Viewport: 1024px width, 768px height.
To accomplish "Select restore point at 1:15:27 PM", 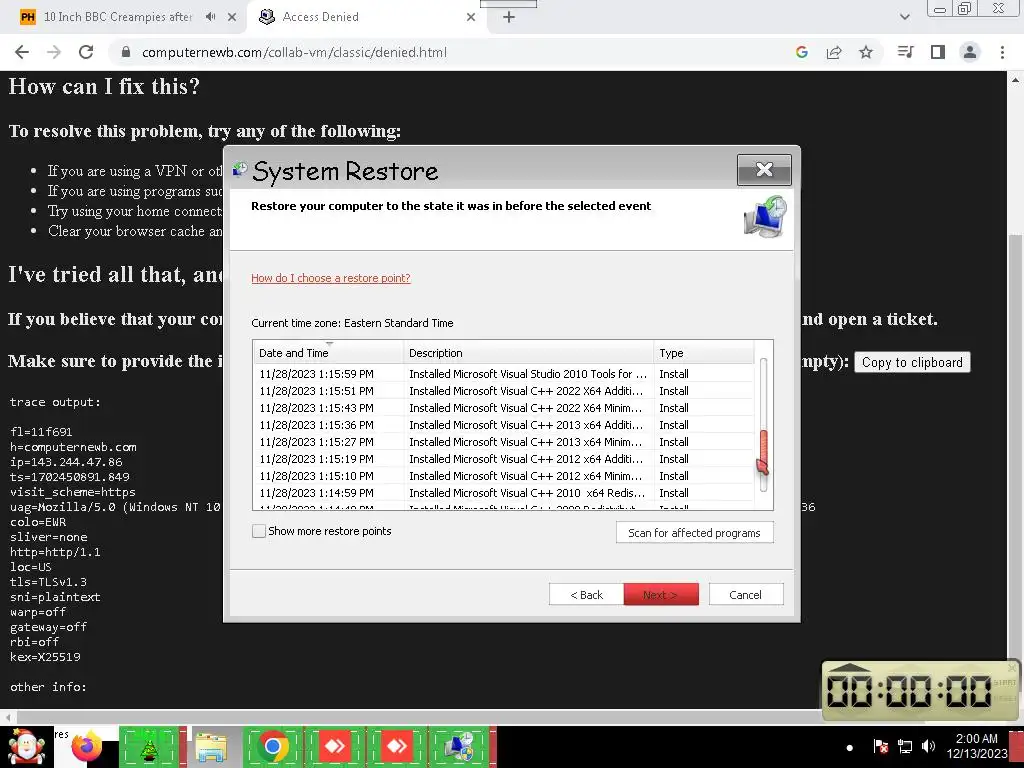I will click(504, 442).
